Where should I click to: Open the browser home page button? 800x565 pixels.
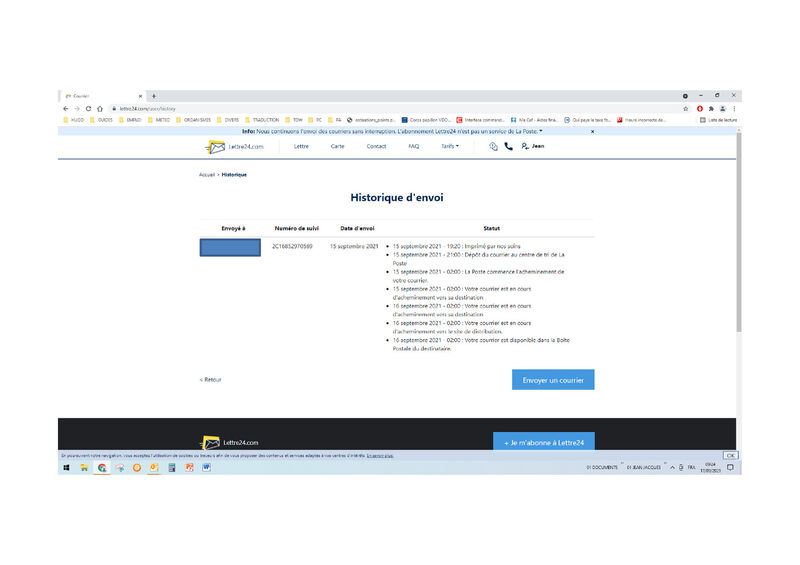point(100,109)
